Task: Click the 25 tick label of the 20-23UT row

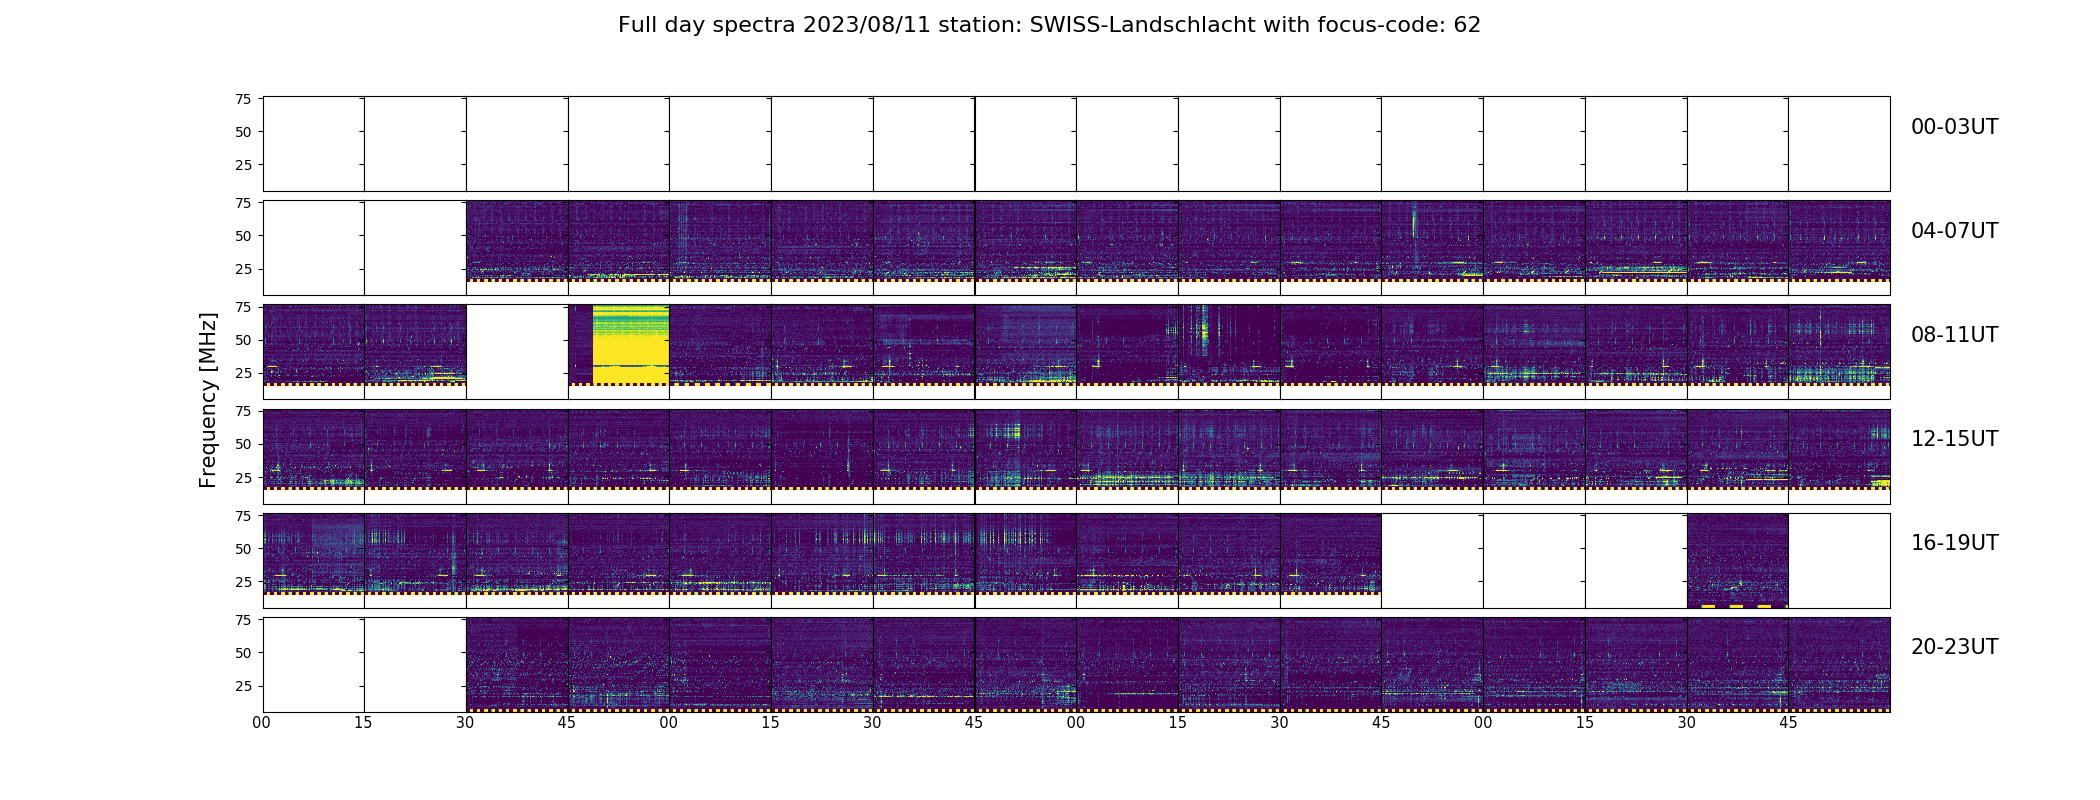Action: [x=243, y=686]
